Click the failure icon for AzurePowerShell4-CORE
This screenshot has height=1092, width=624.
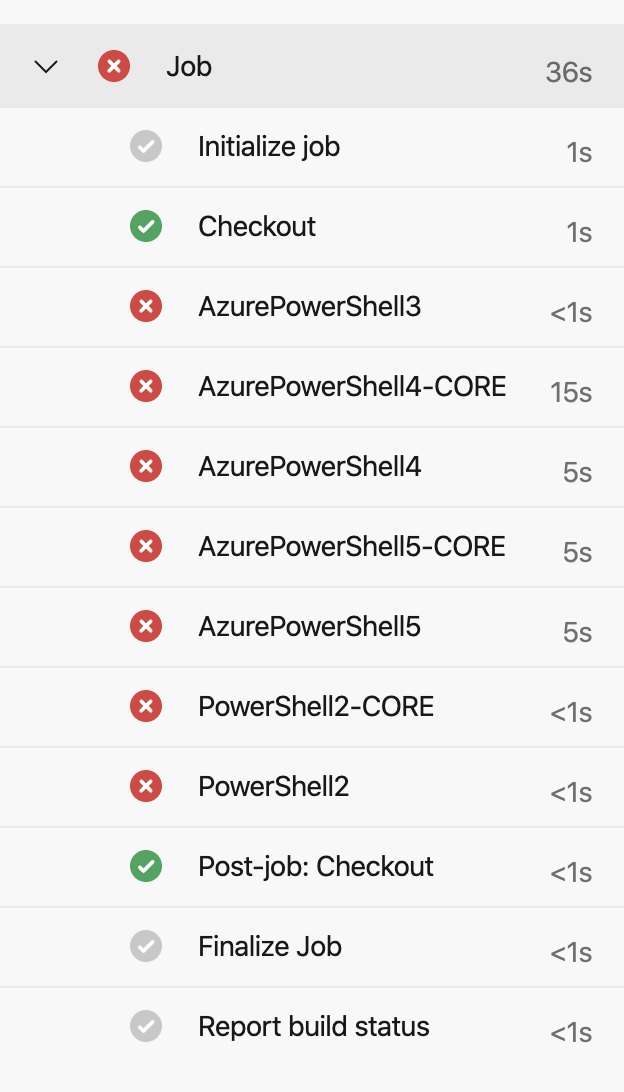pyautogui.click(x=146, y=386)
